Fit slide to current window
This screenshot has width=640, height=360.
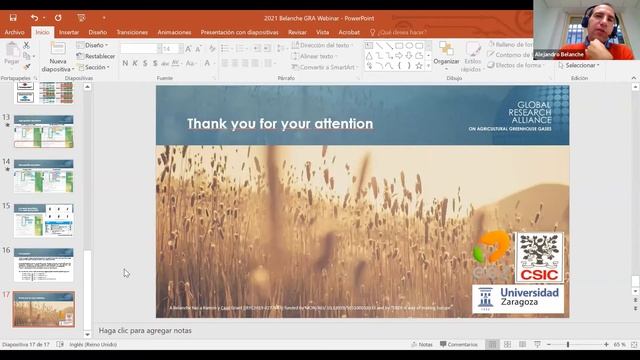click(x=634, y=344)
